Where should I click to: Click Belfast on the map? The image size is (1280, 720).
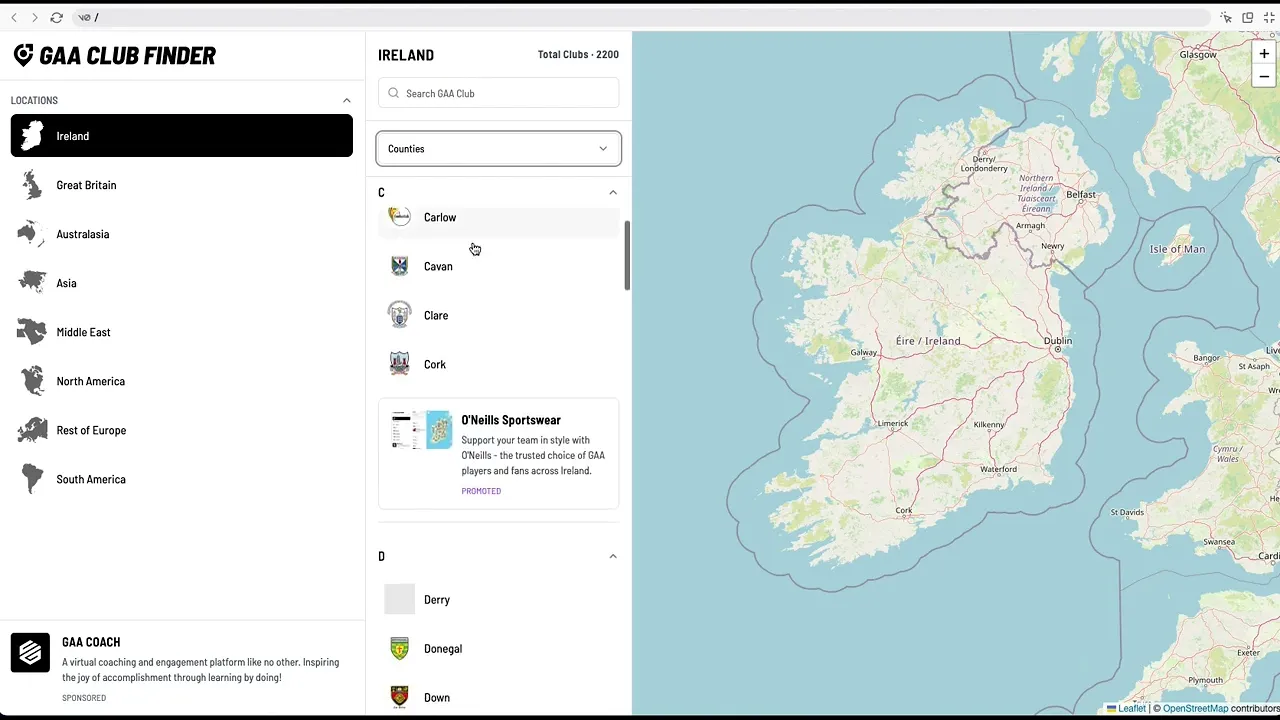pos(1081,195)
